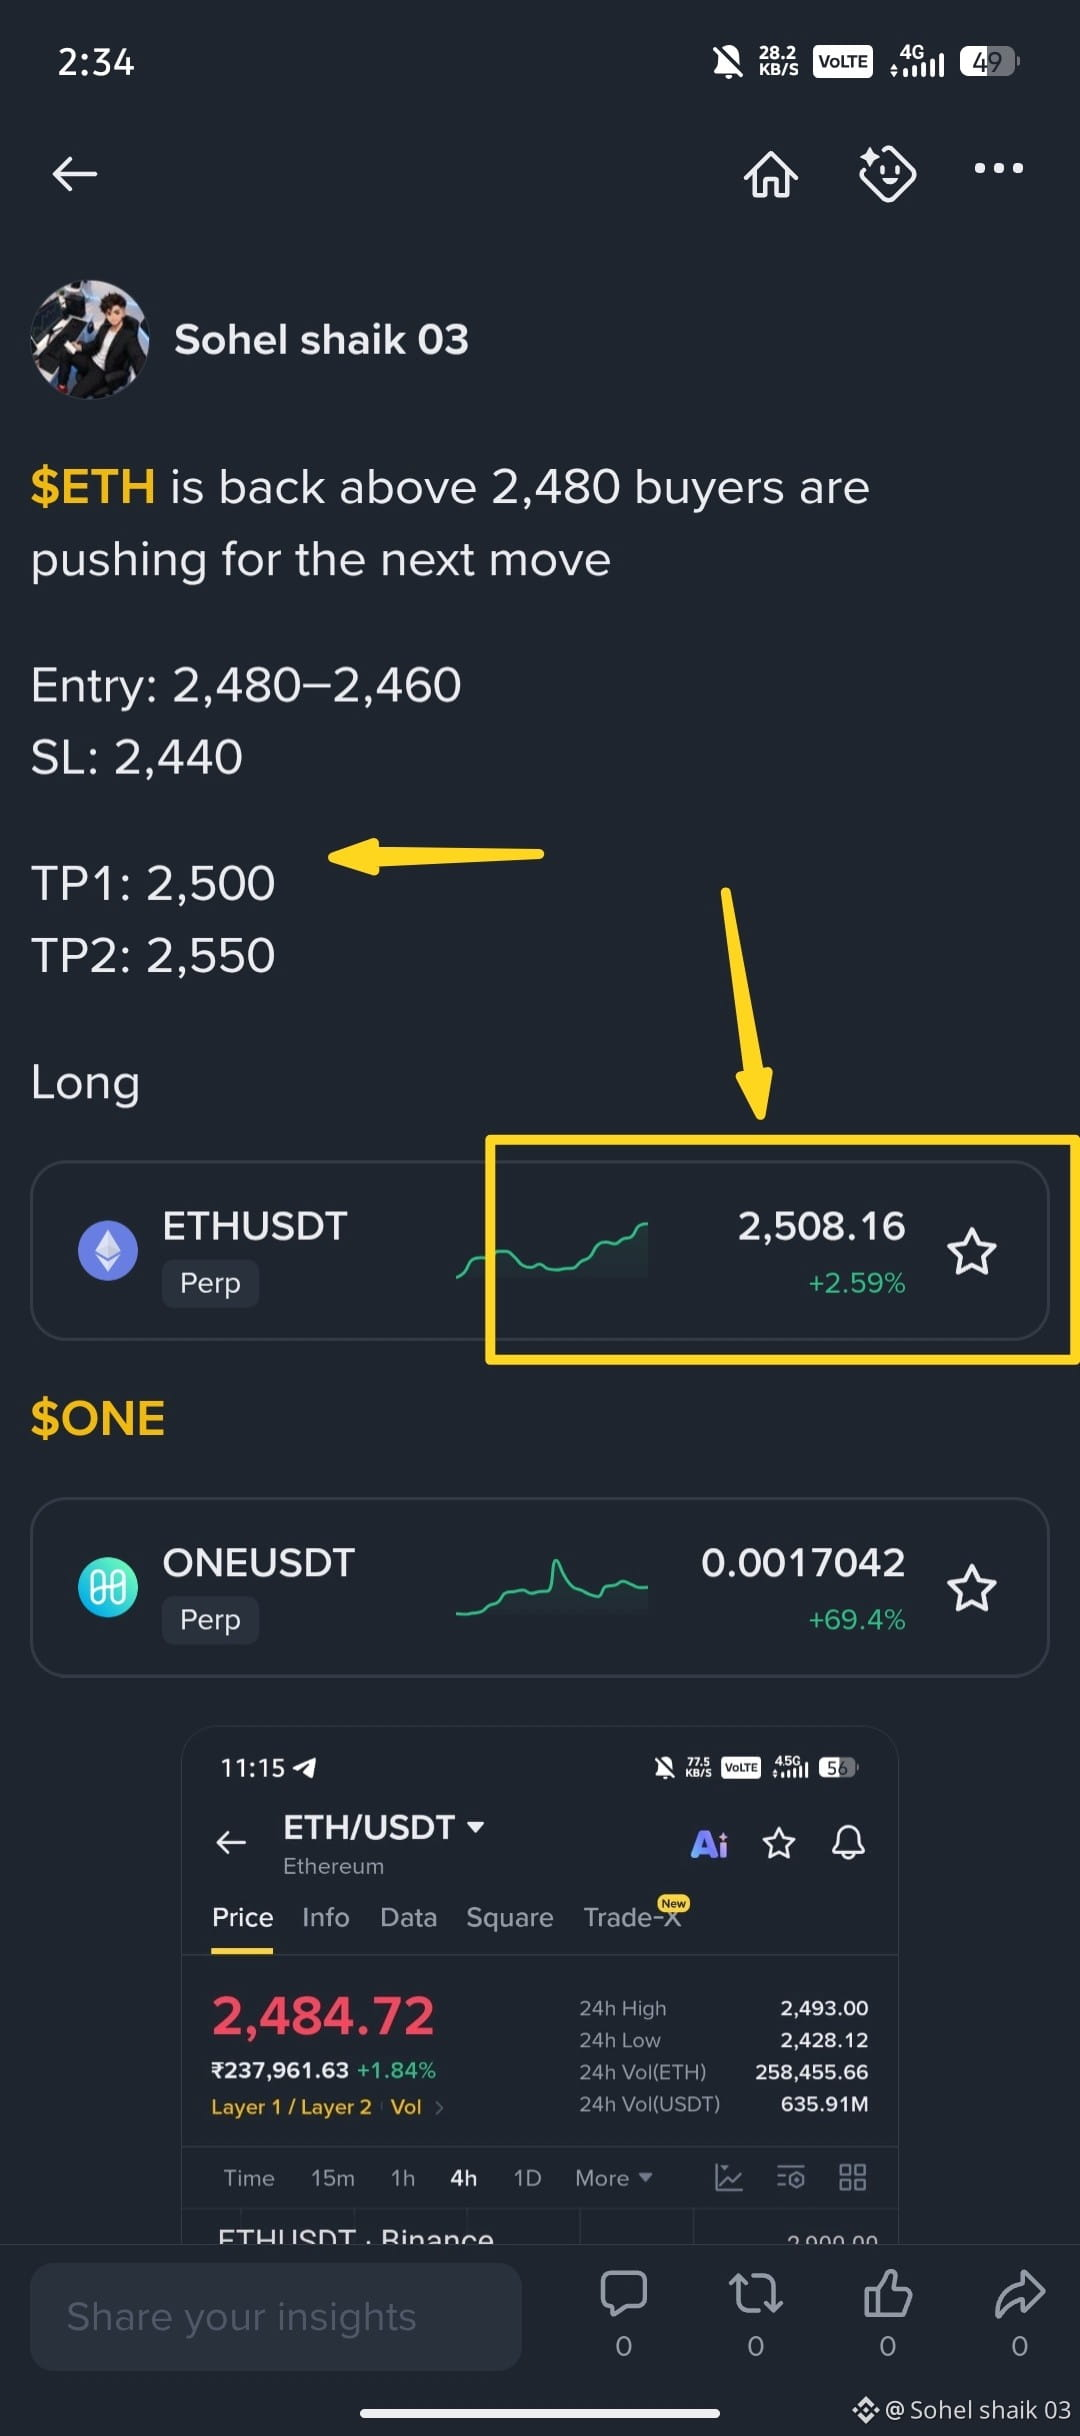Image resolution: width=1080 pixels, height=2436 pixels.
Task: Open the comment bubble icon
Action: (623, 2293)
